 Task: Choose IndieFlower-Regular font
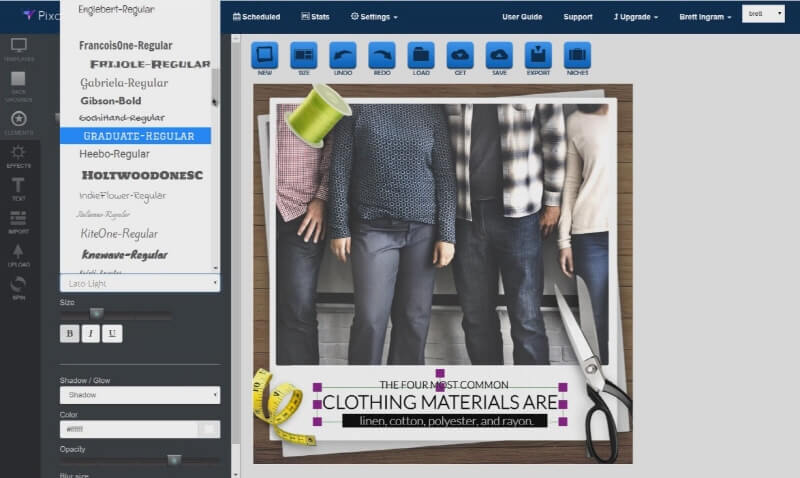(122, 196)
